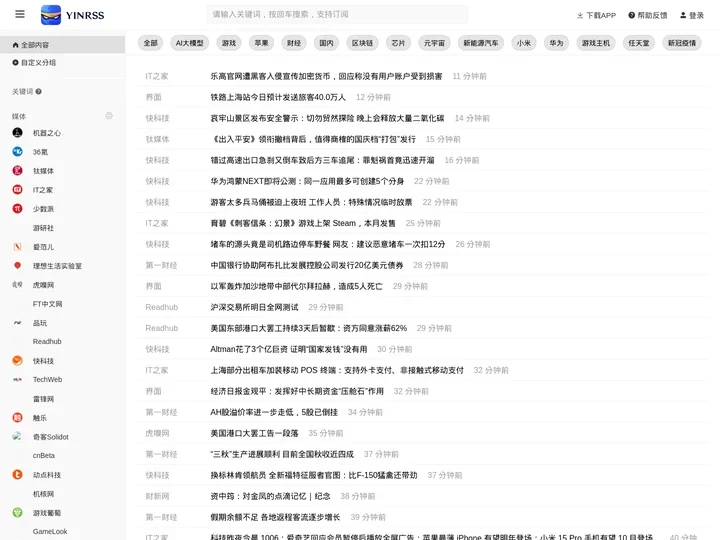This screenshot has width=720, height=540.
Task: Open the 苹果 category tab
Action: pos(261,43)
